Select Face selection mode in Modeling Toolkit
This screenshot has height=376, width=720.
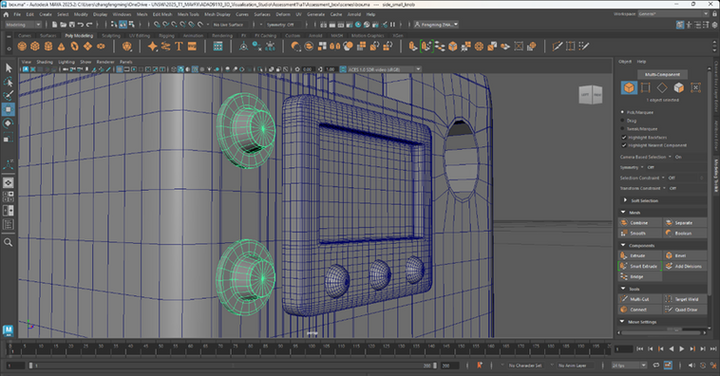coord(679,87)
